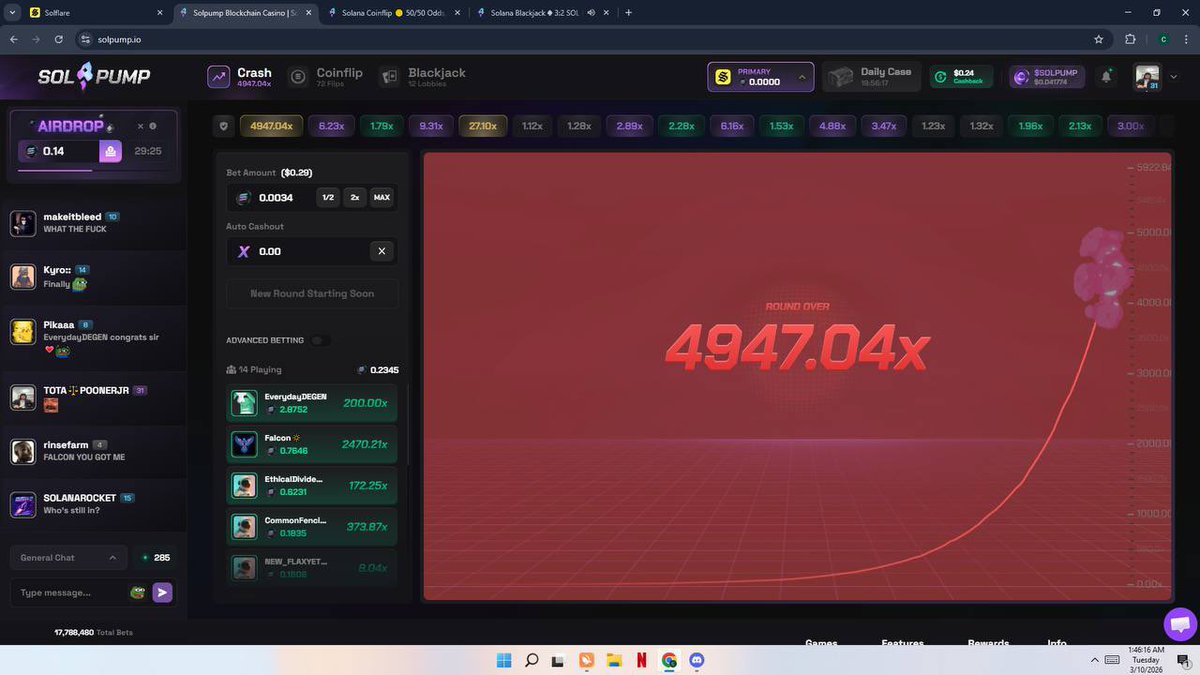
Task: Switch to the Solflare browser tab
Action: coord(95,13)
